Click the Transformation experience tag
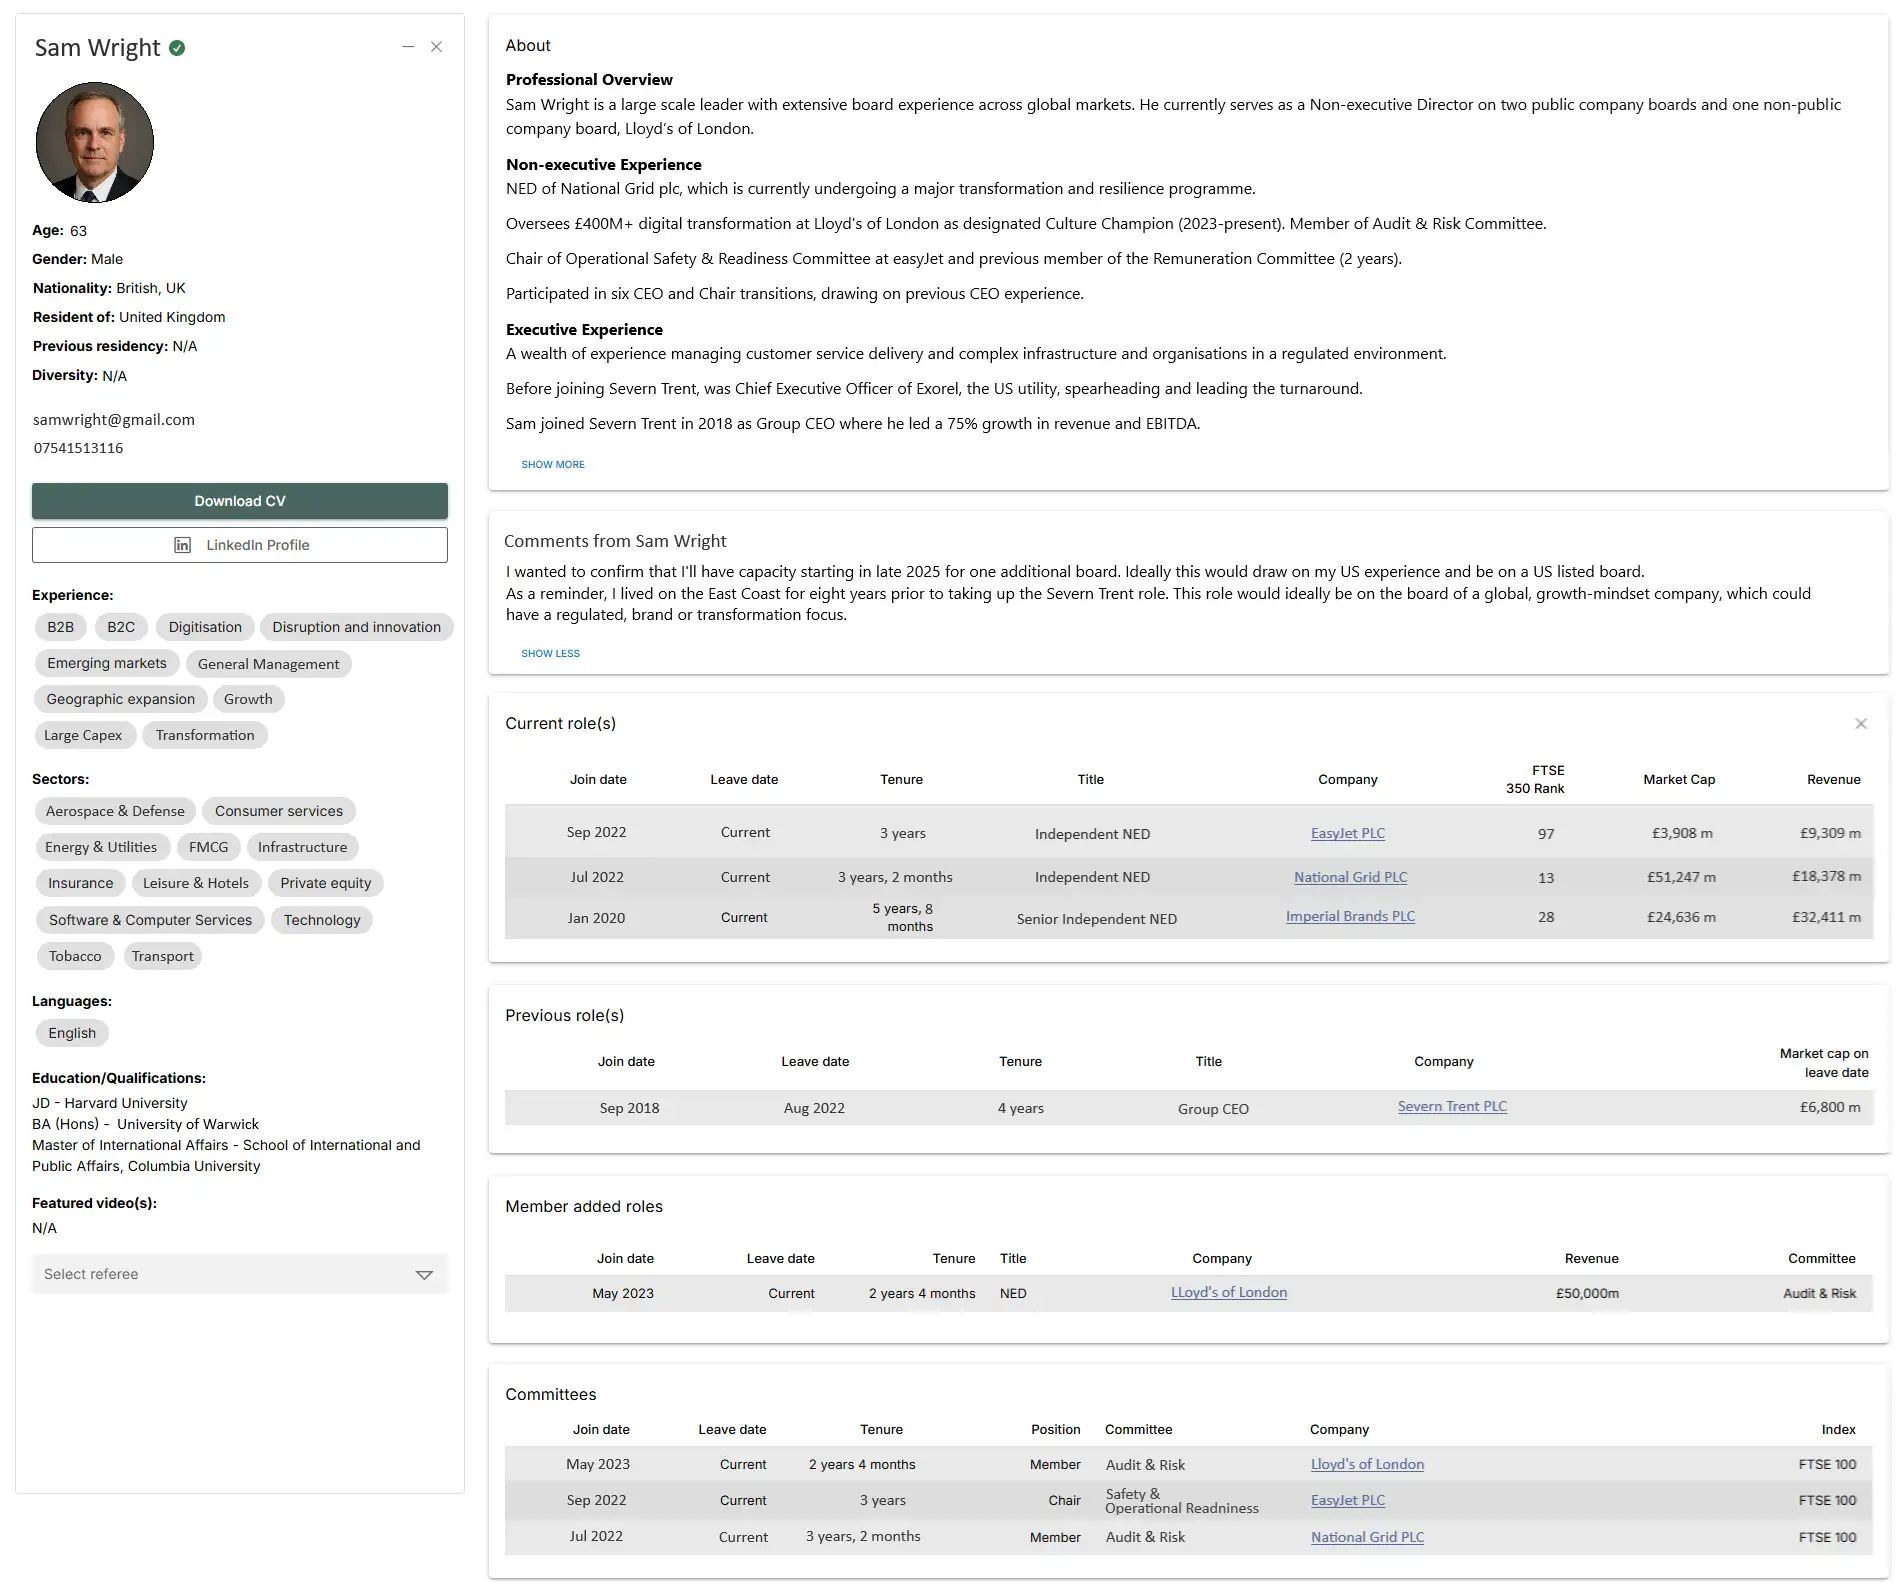Screen dimensions: 1902x1593 pyautogui.click(x=204, y=735)
